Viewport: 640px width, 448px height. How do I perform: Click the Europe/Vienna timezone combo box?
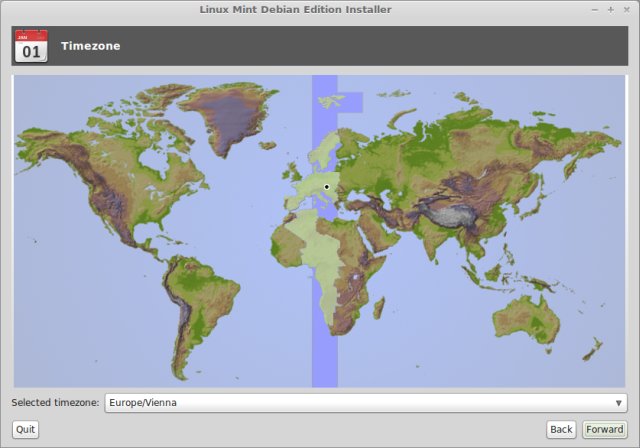click(x=360, y=403)
